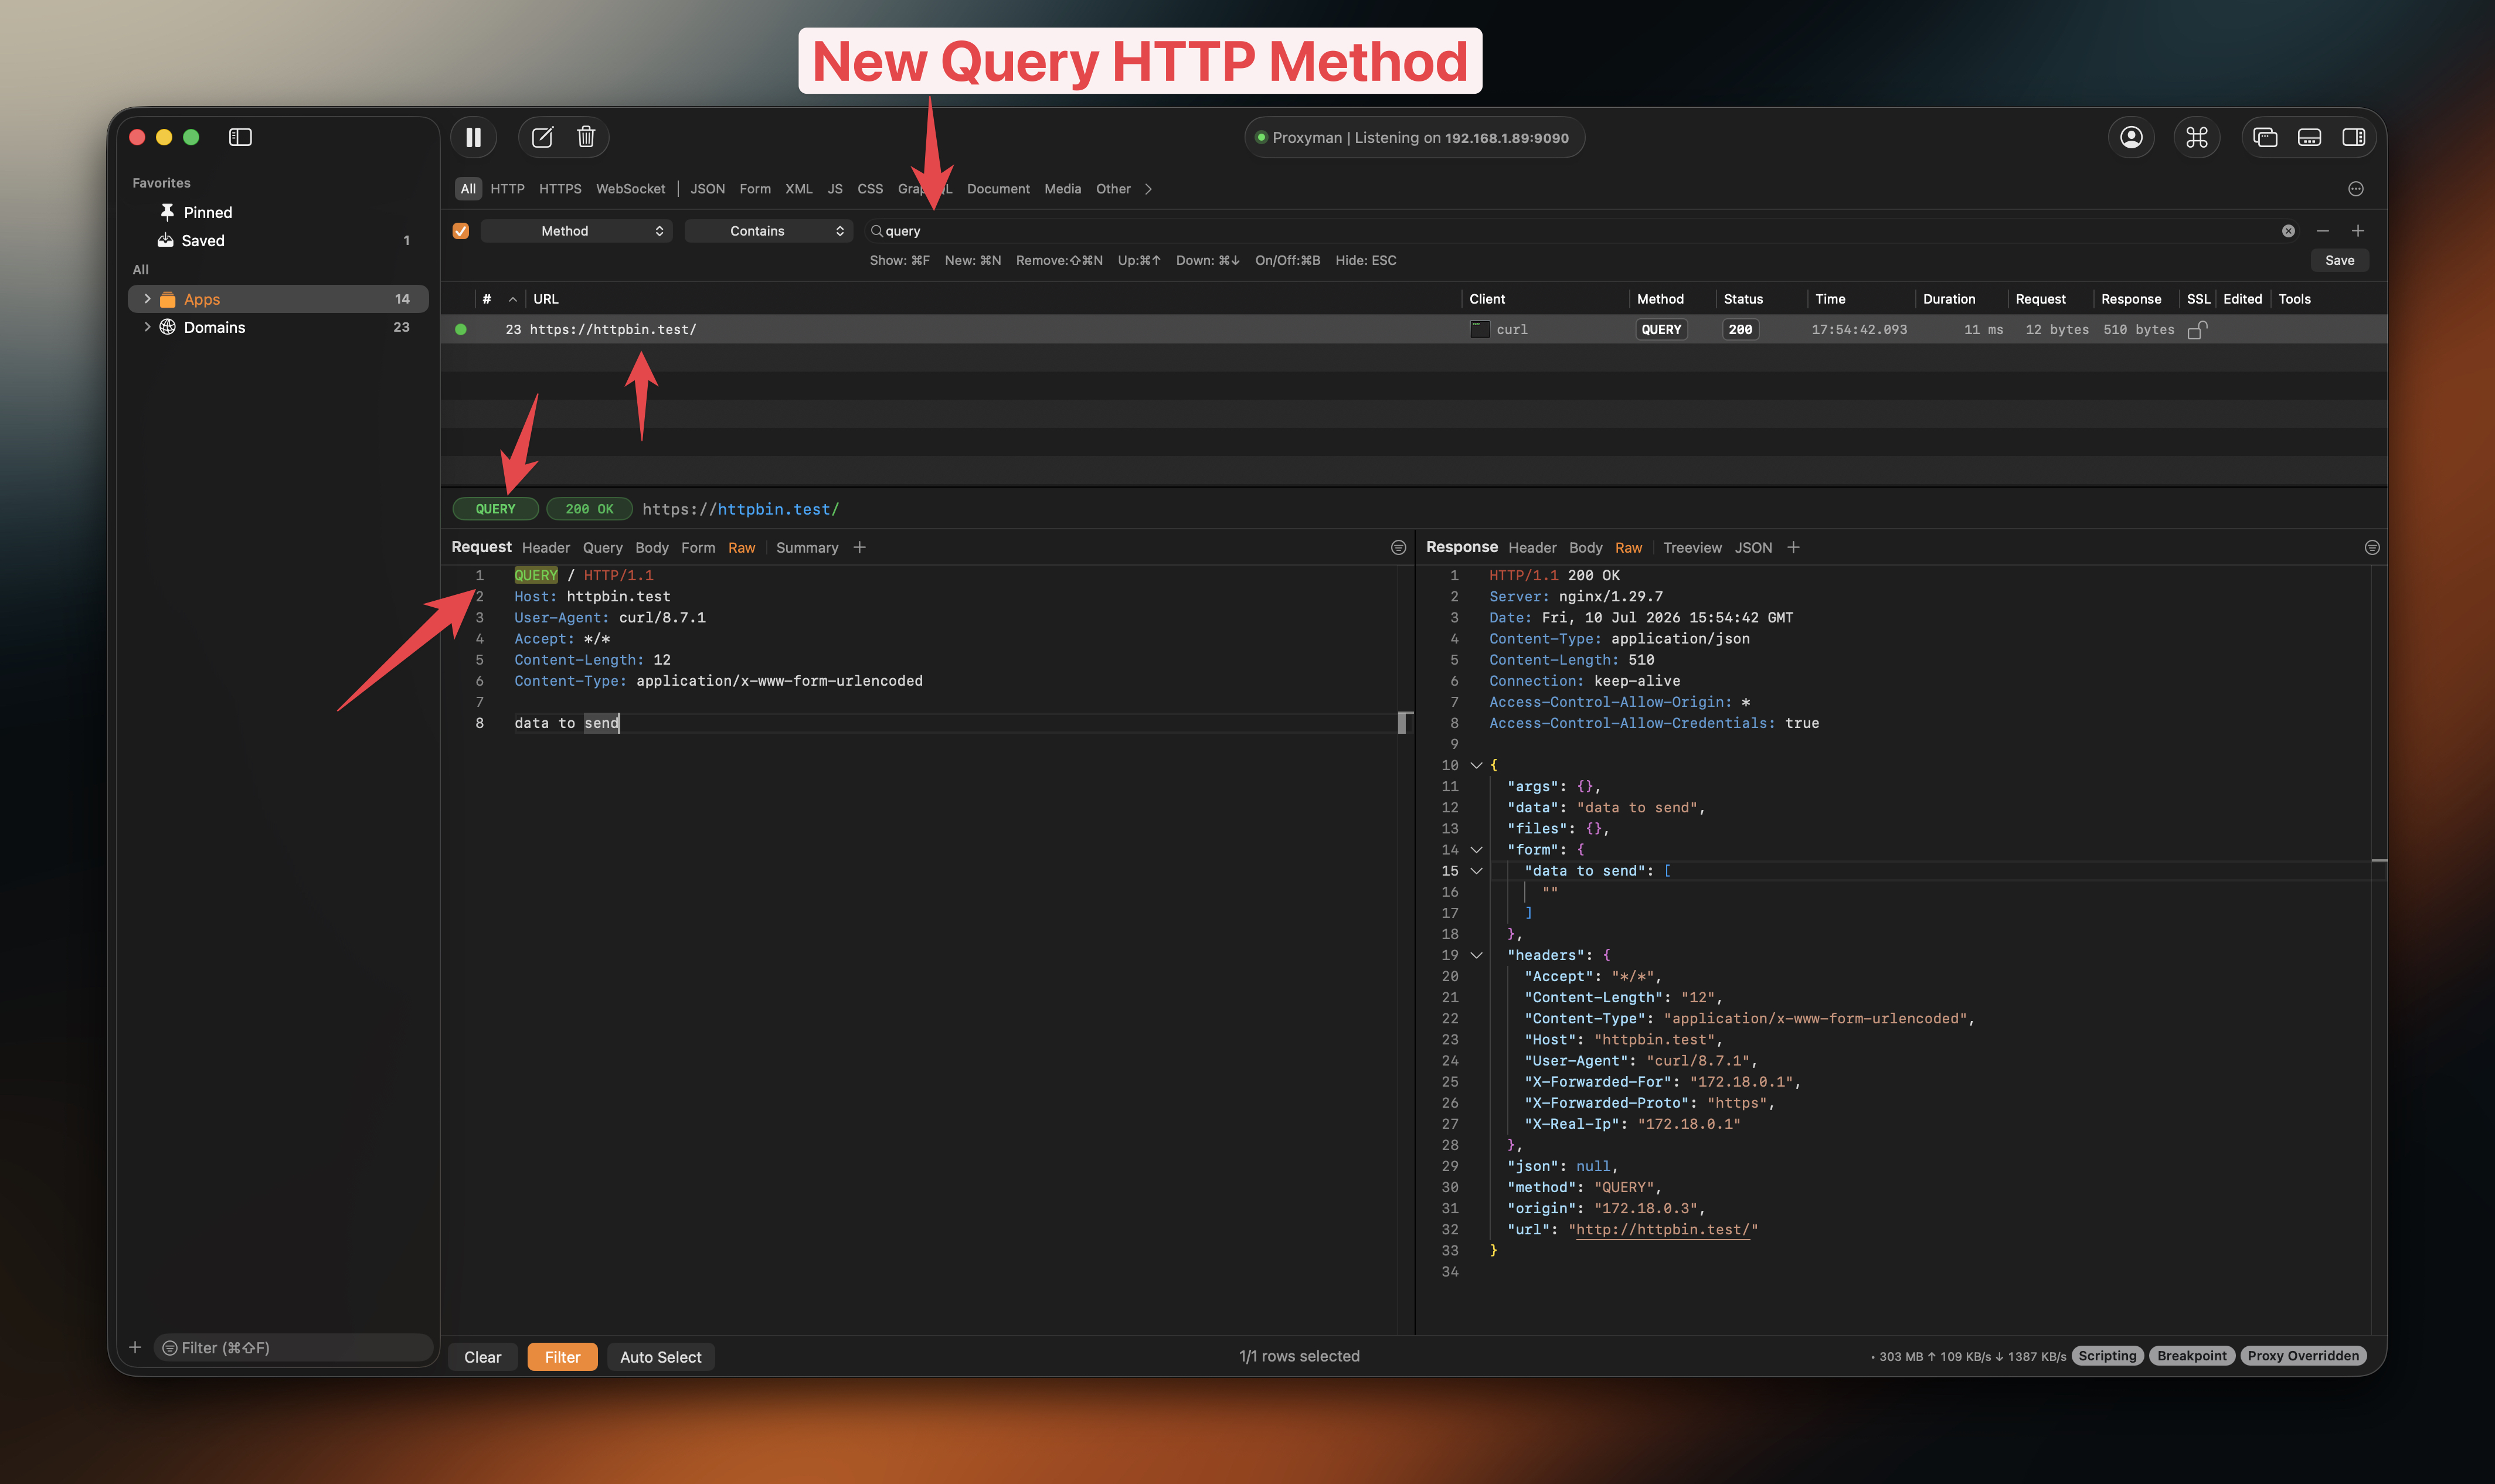Click the Clear button
The image size is (2495, 1484).
tap(482, 1357)
